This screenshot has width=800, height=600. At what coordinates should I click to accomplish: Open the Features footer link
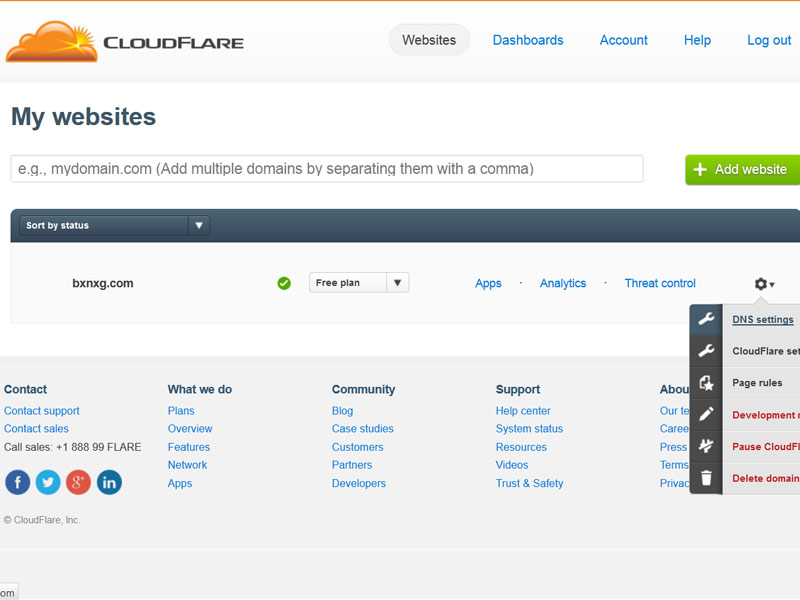189,447
